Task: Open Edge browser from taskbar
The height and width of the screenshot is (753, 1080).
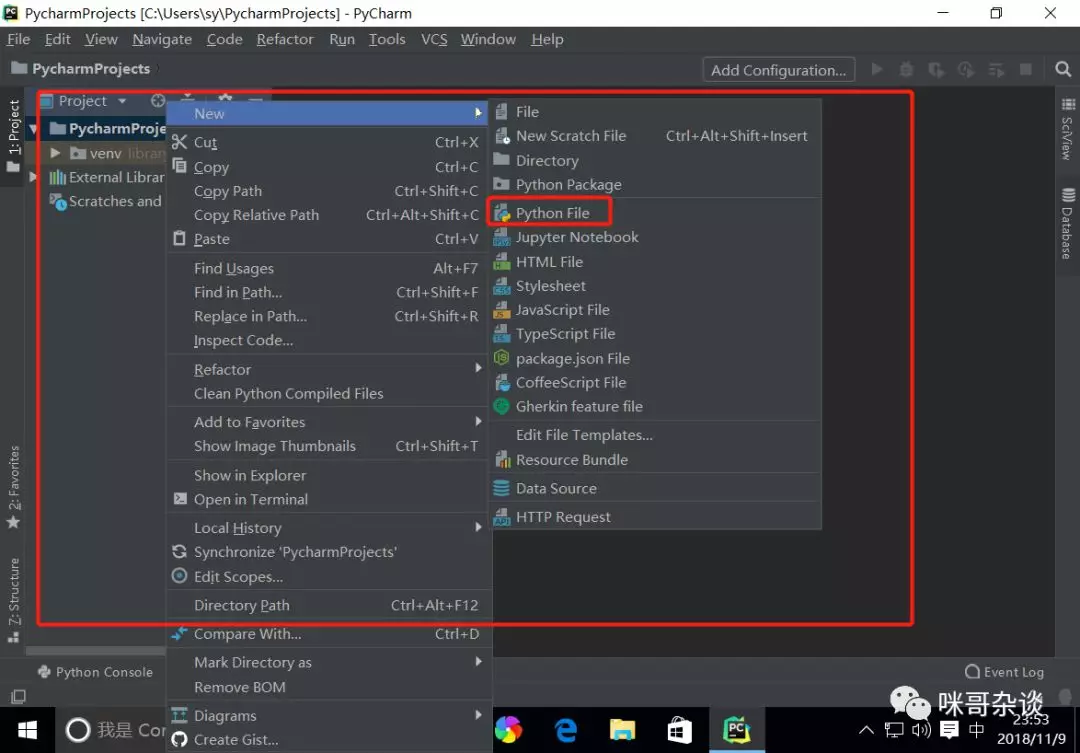Action: 566,730
